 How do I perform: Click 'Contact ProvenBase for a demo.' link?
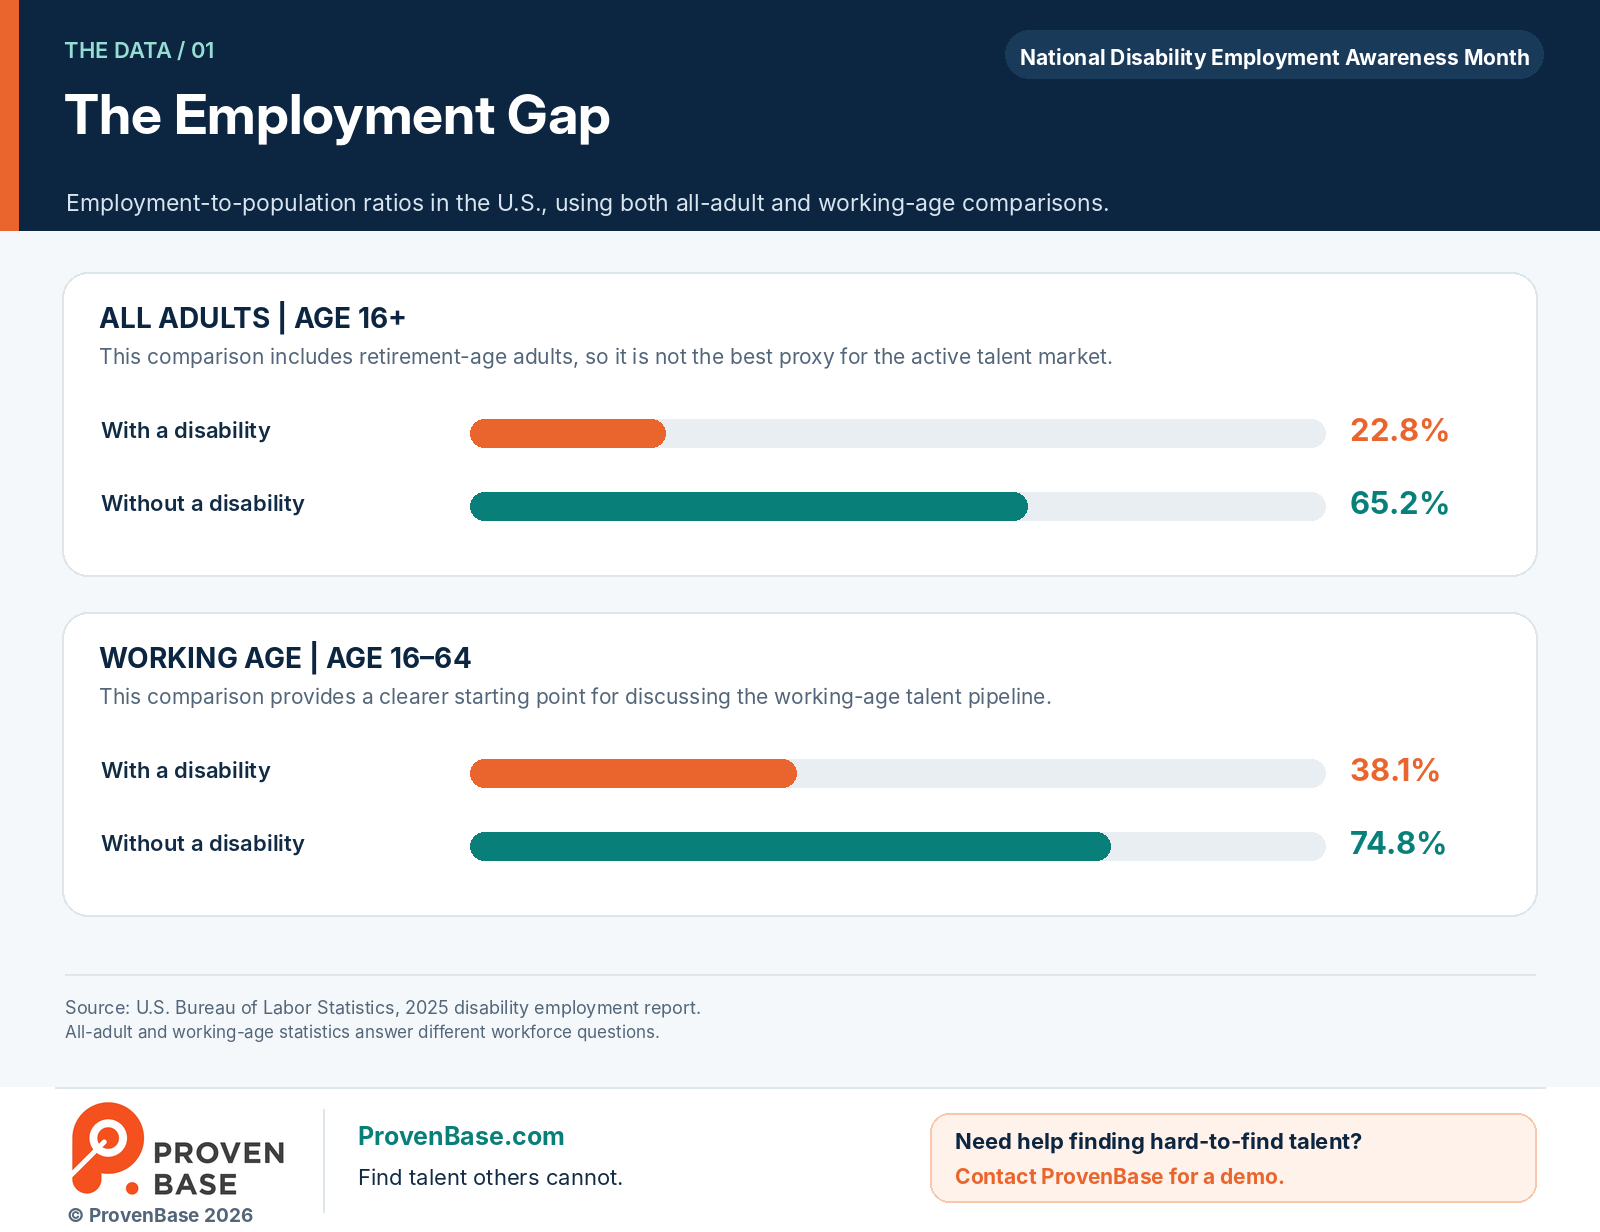point(1119,1176)
